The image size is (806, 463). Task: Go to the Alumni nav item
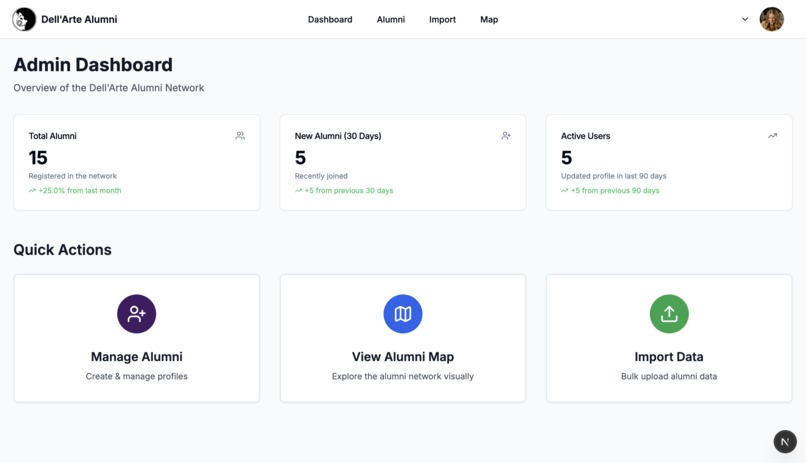pyautogui.click(x=391, y=20)
